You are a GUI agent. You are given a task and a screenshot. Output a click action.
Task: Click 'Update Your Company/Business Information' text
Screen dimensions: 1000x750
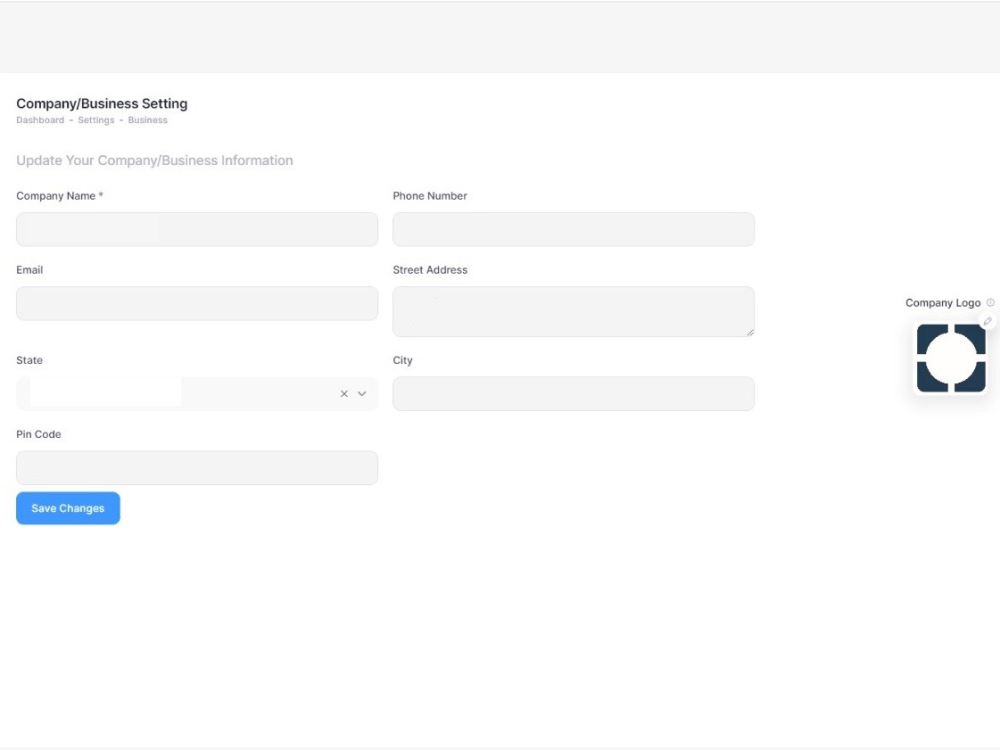click(x=154, y=160)
